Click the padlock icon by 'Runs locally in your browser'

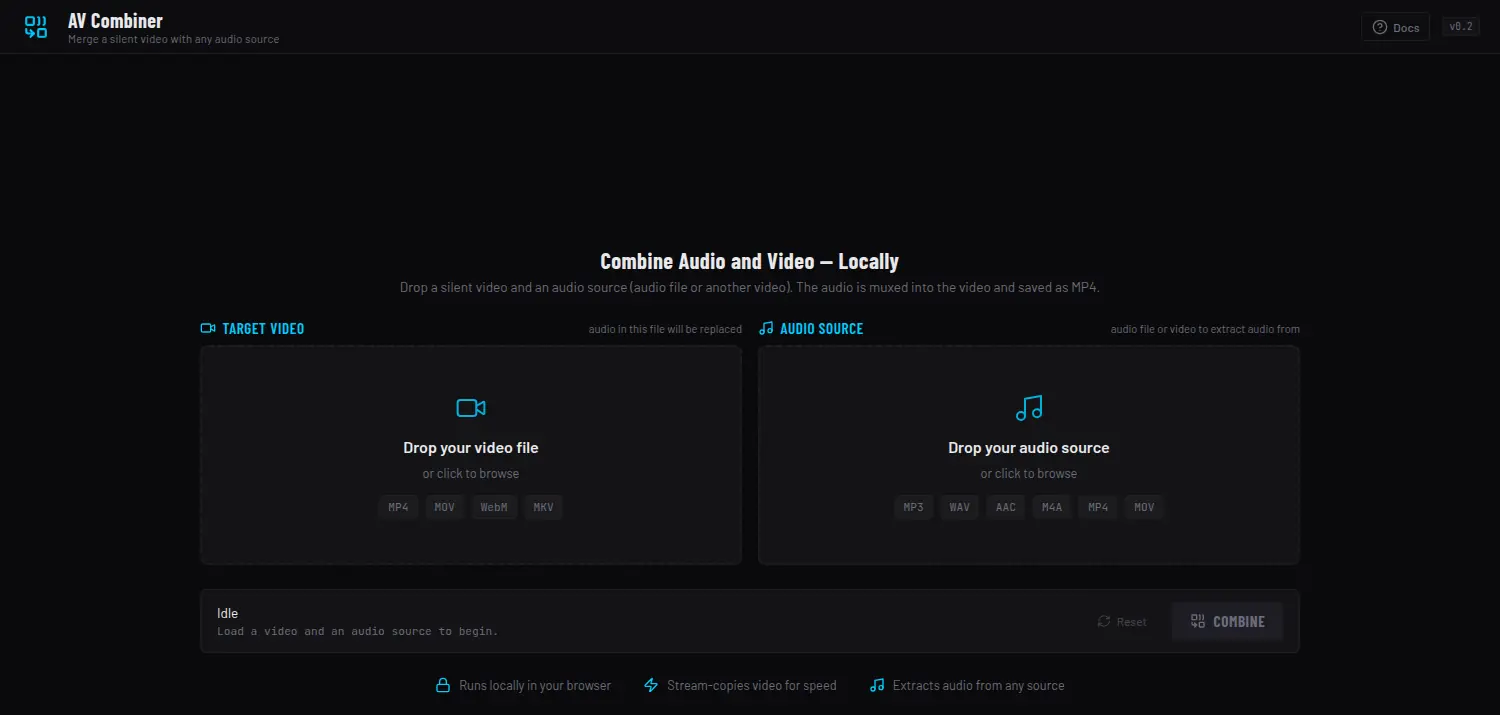tap(443, 685)
